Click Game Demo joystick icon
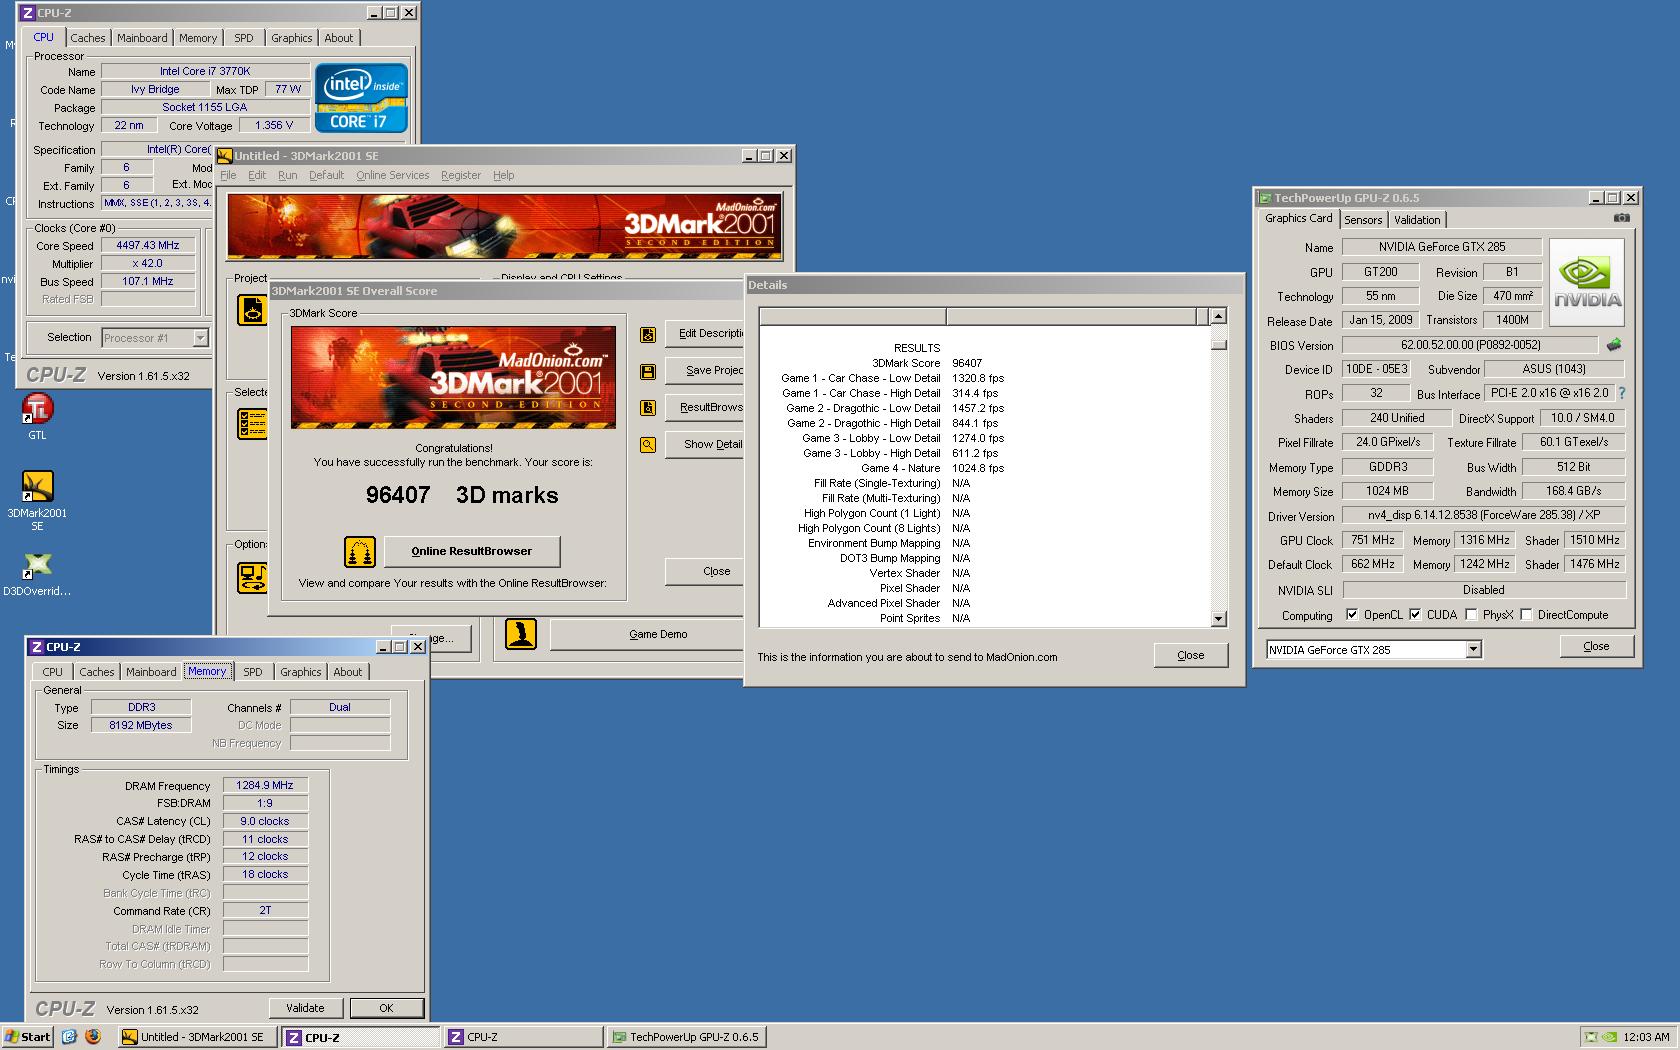 tap(520, 634)
